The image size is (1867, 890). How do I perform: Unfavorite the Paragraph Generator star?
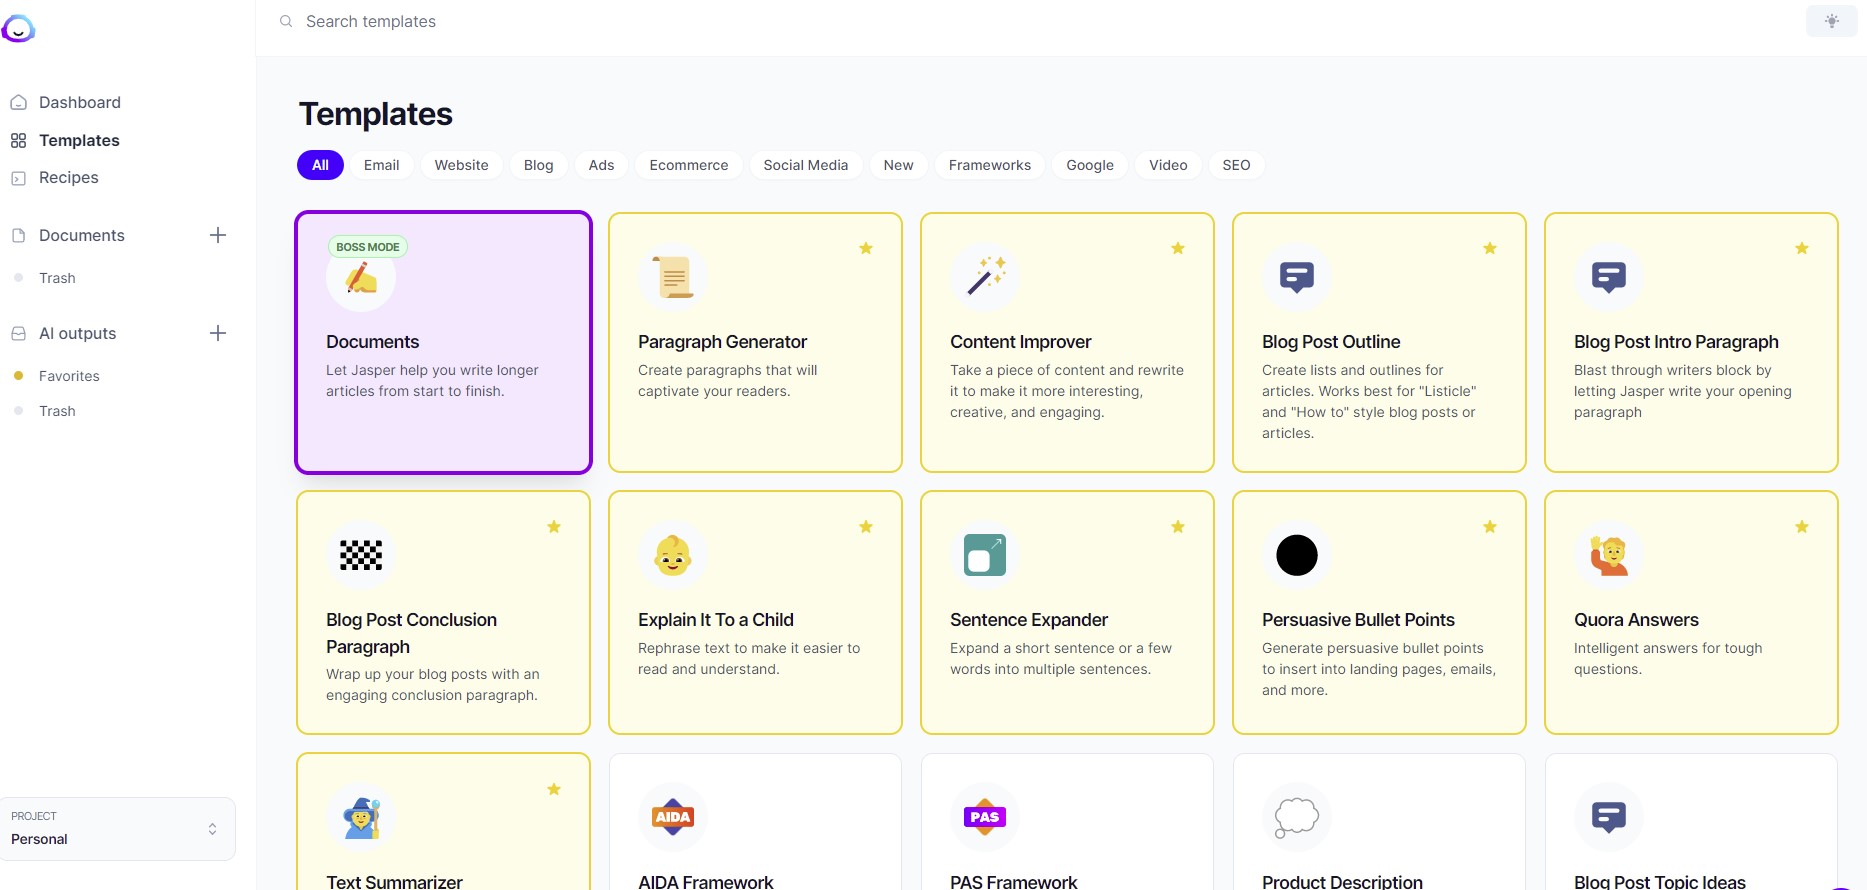coord(866,248)
